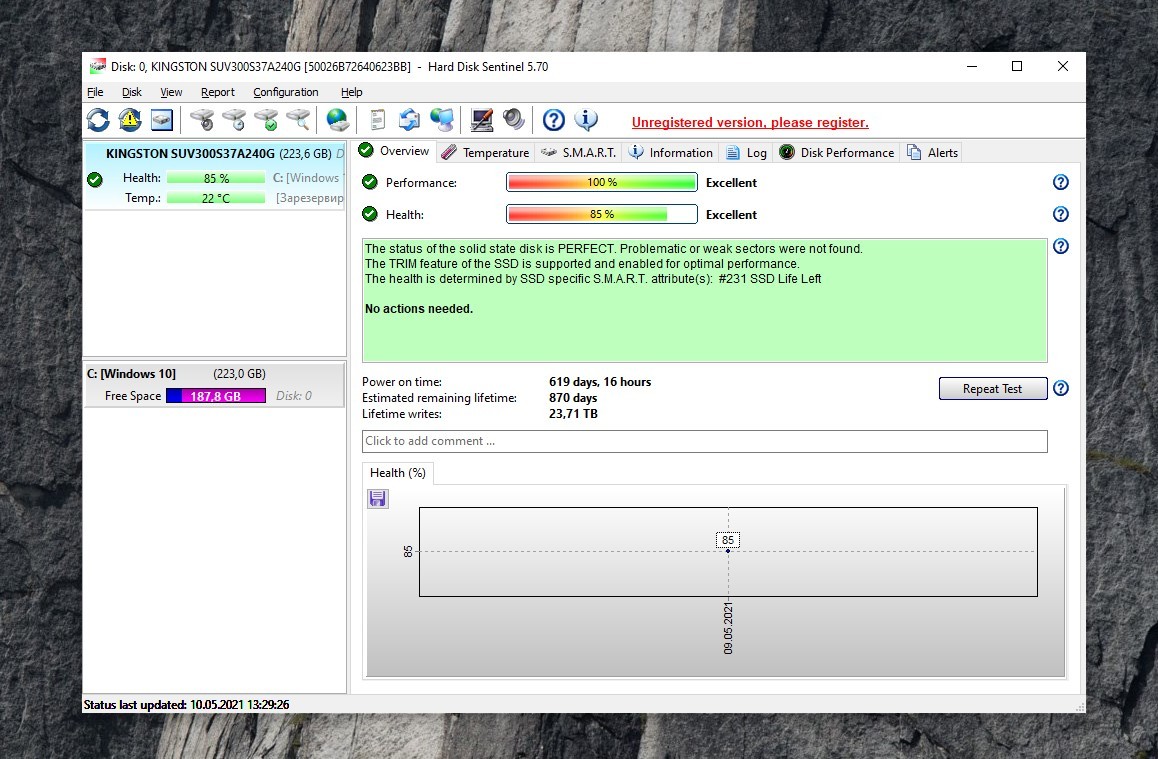Click the computer with screwdriver configuration icon

[x=482, y=120]
